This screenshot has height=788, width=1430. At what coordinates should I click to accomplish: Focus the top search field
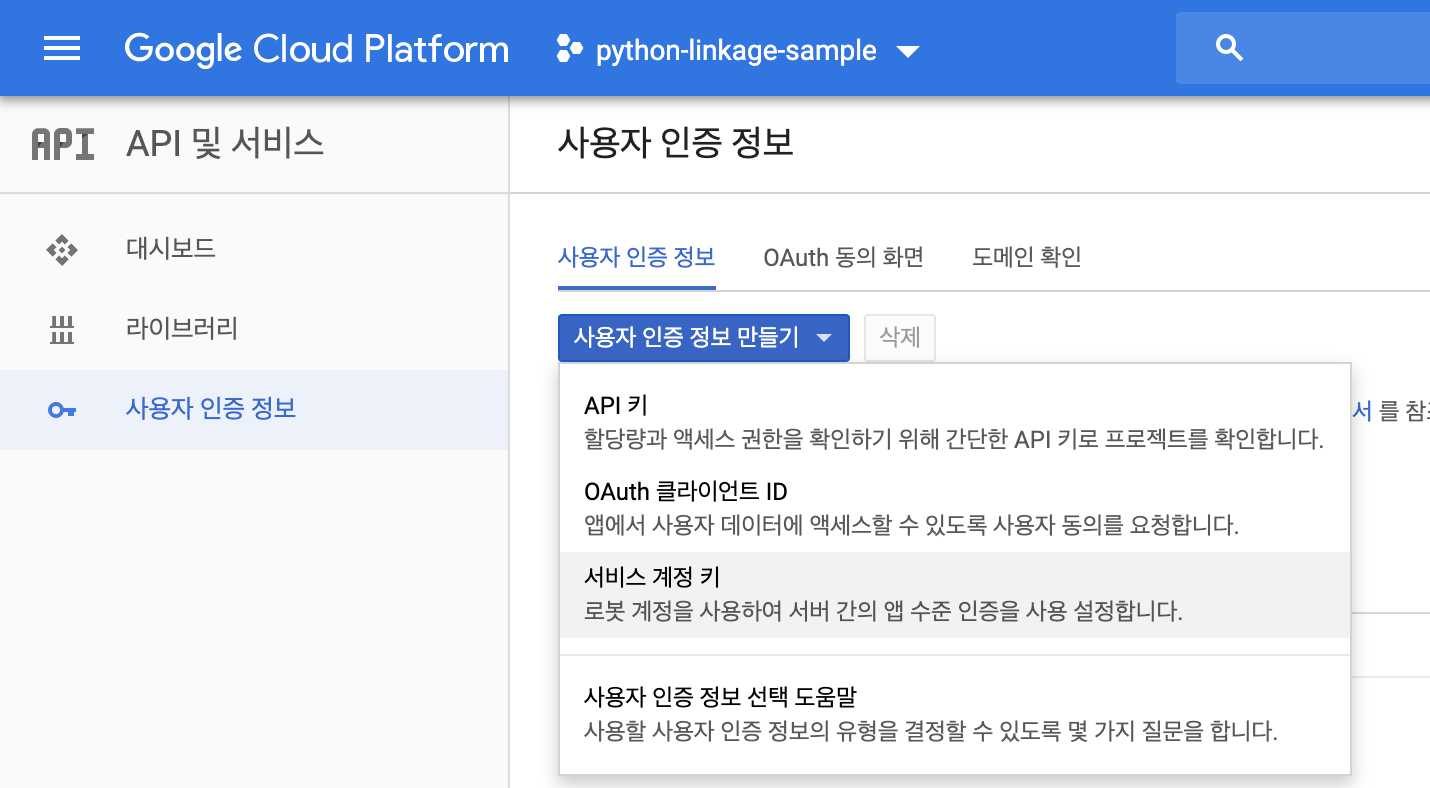(x=1303, y=48)
